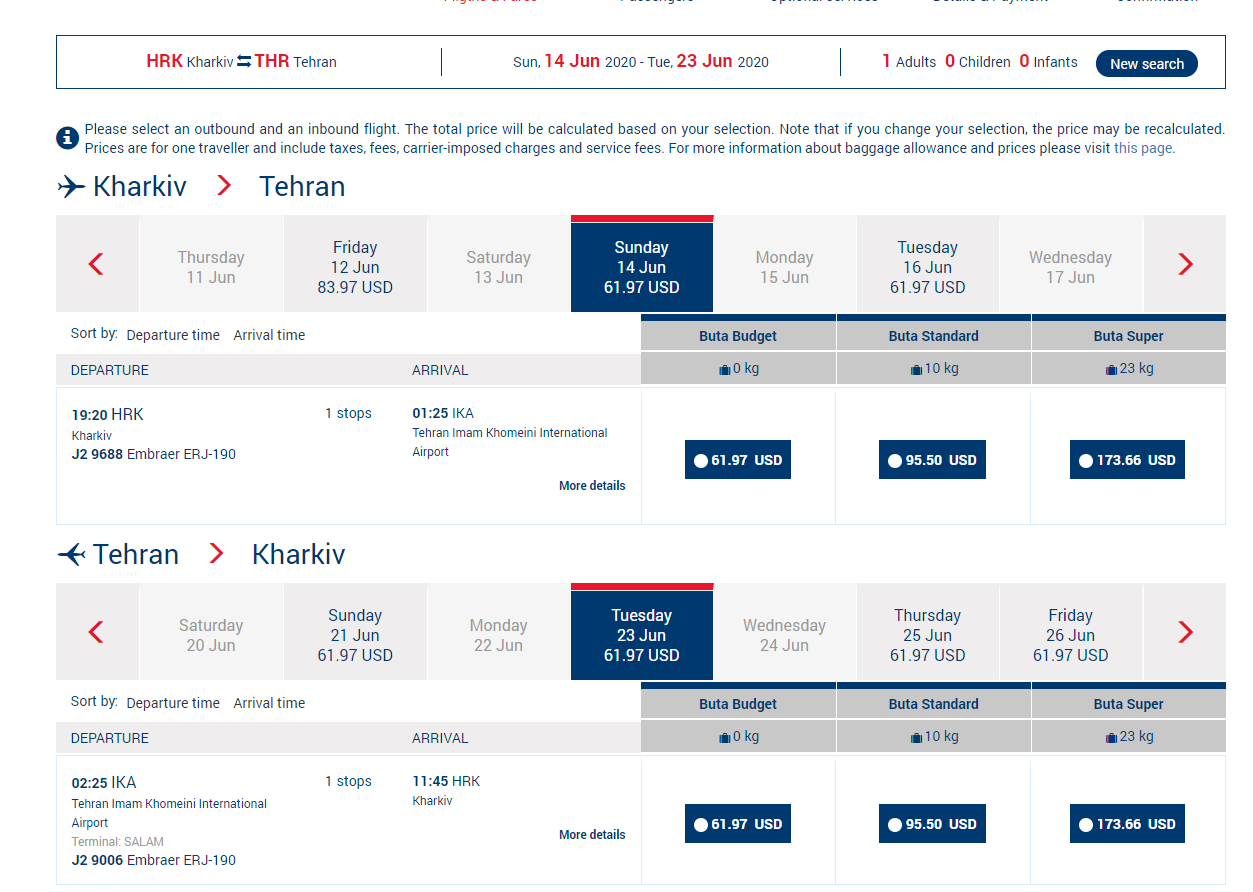Sort return flights by Arrival time
The width and height of the screenshot is (1253, 892).
pyautogui.click(x=269, y=703)
